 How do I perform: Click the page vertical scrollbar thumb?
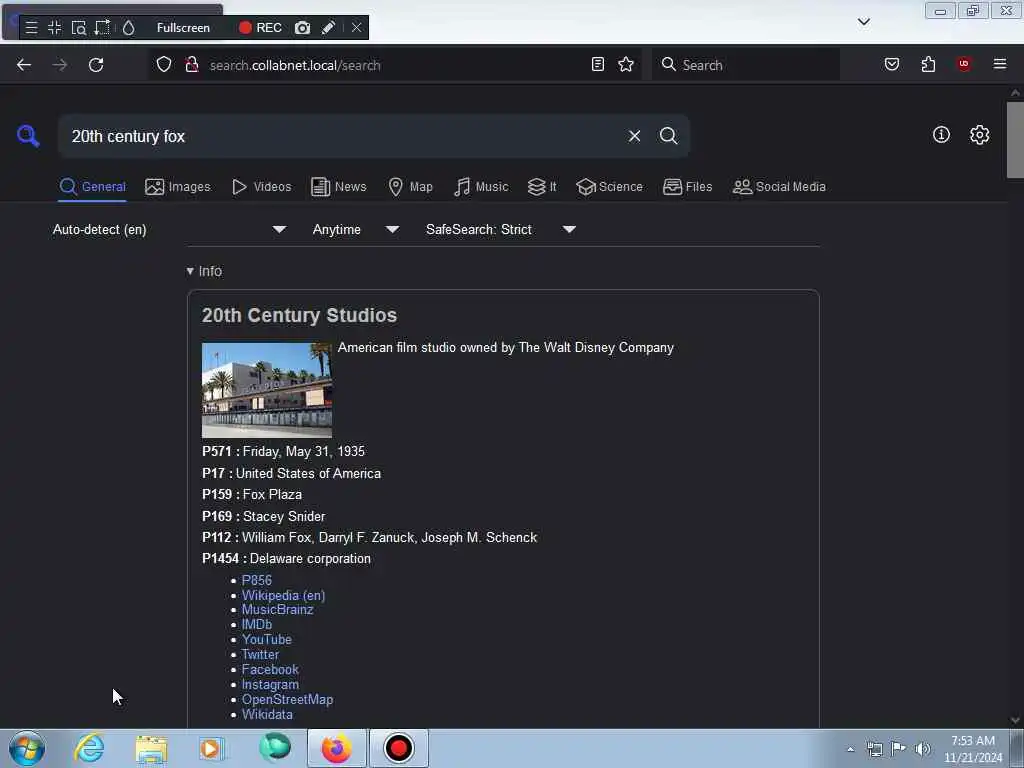tap(1015, 140)
